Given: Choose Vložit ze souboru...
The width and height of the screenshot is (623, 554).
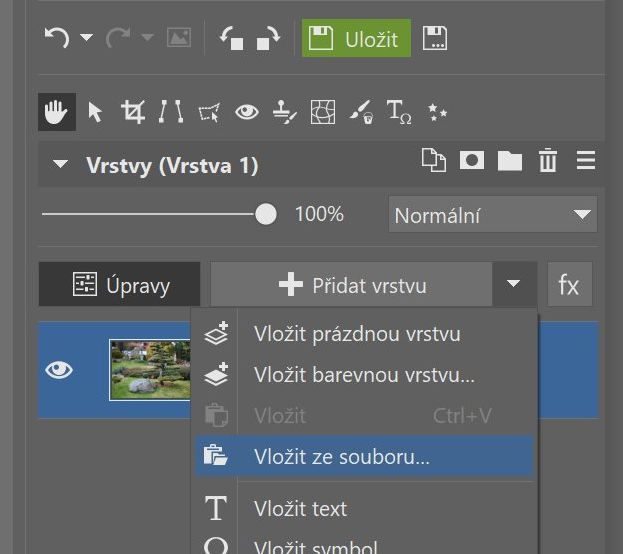Looking at the screenshot, I should point(364,456).
